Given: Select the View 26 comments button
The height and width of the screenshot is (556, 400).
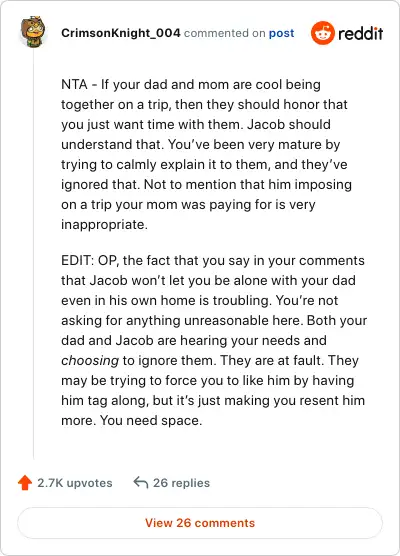Looking at the screenshot, I should (x=200, y=523).
